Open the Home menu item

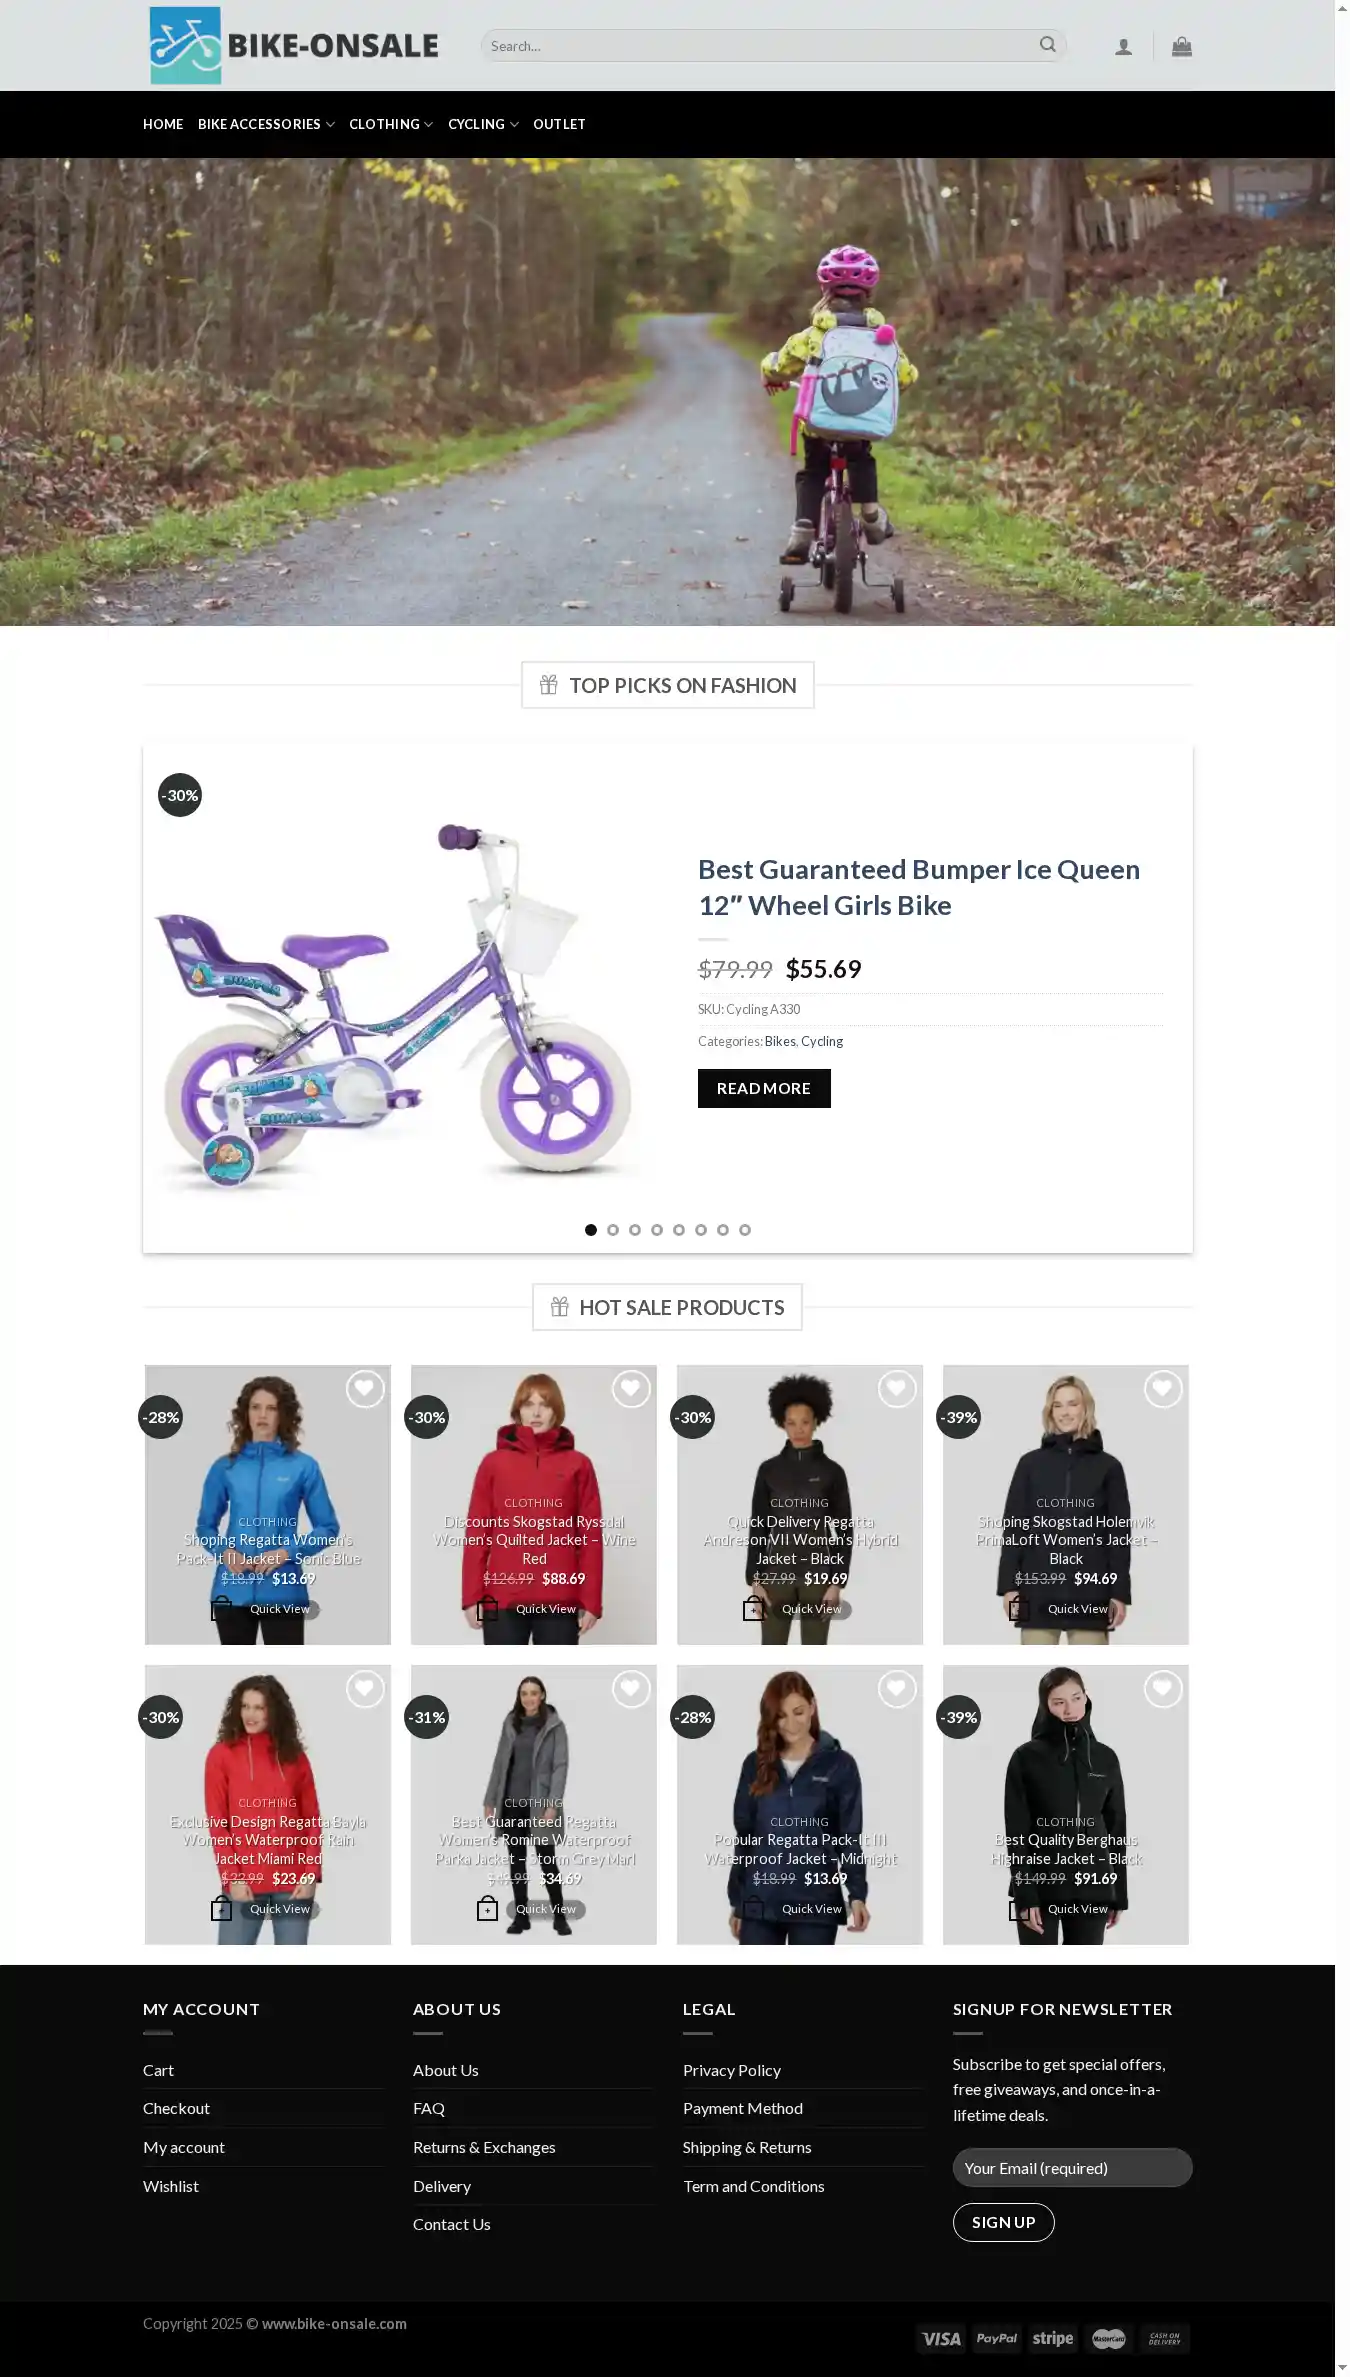pyautogui.click(x=163, y=124)
